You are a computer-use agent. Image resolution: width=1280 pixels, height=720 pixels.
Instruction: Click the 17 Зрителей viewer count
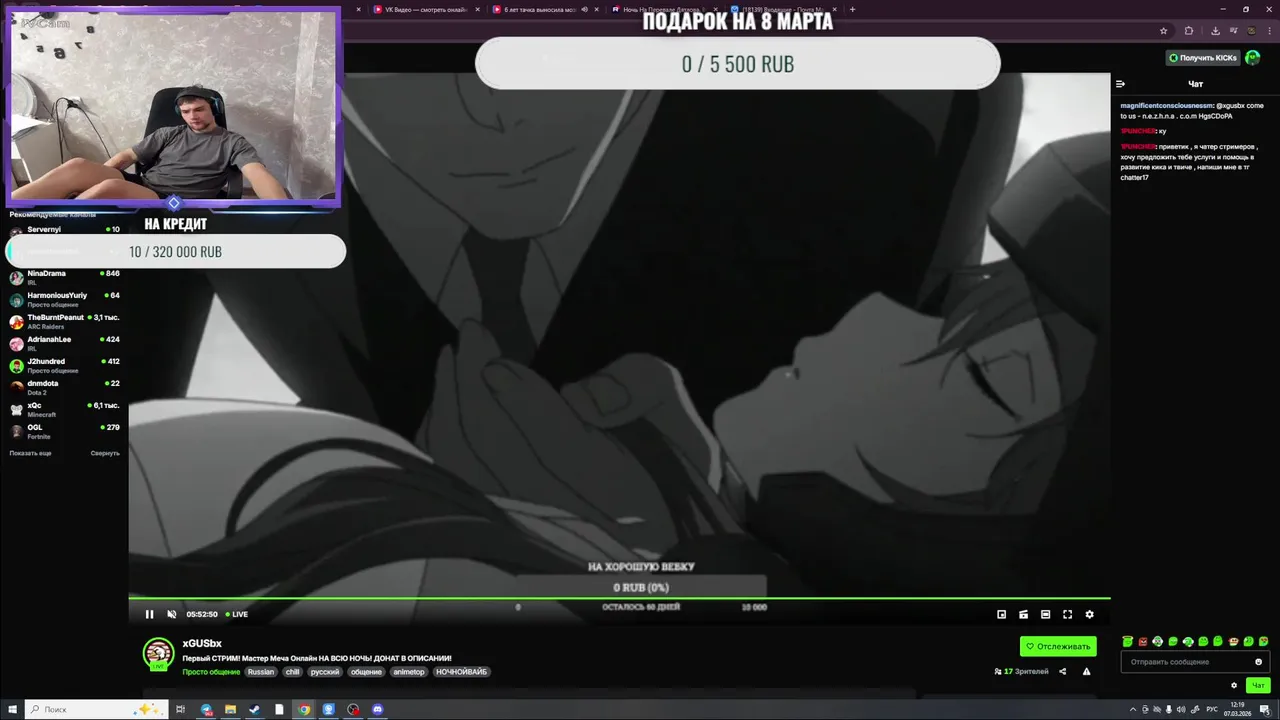(x=1022, y=672)
